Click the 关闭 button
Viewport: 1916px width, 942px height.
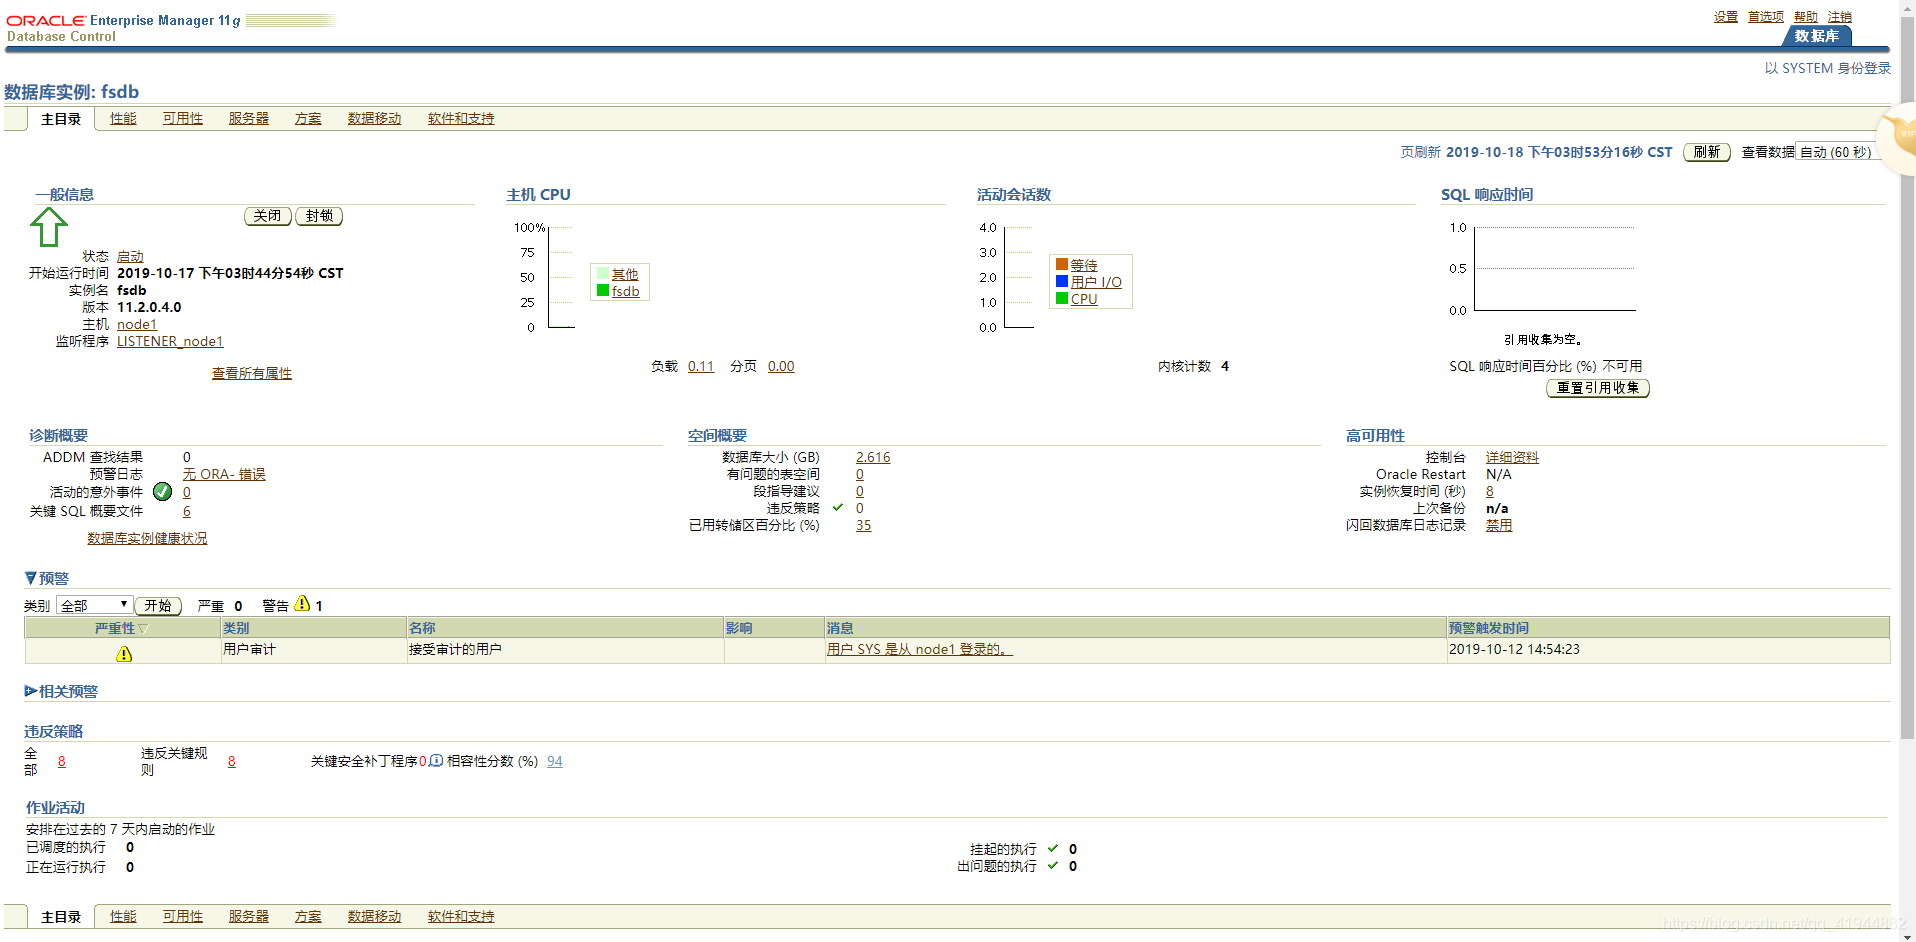[267, 216]
